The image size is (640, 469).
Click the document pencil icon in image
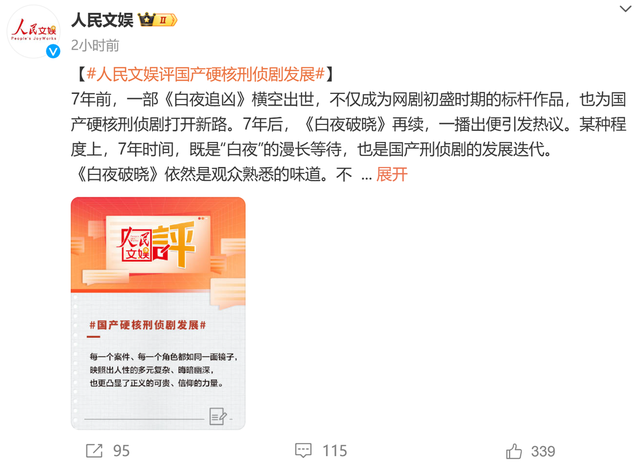(218, 416)
